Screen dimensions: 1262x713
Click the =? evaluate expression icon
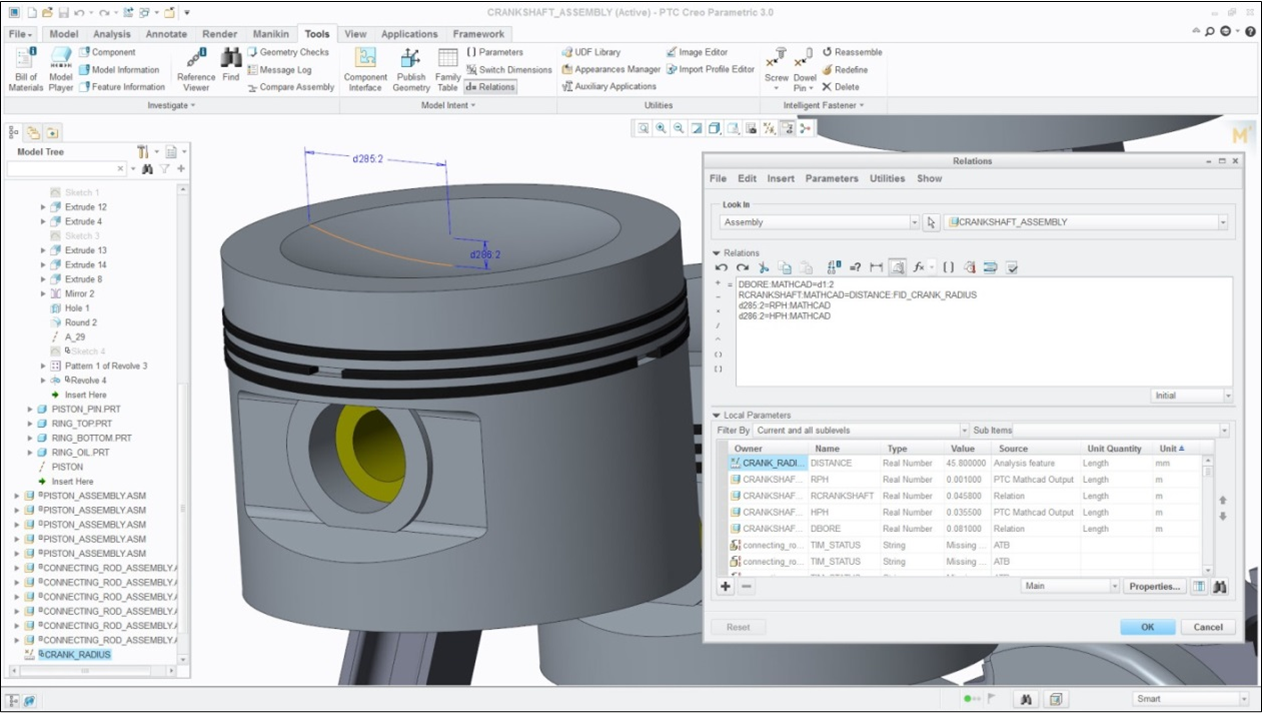855,267
